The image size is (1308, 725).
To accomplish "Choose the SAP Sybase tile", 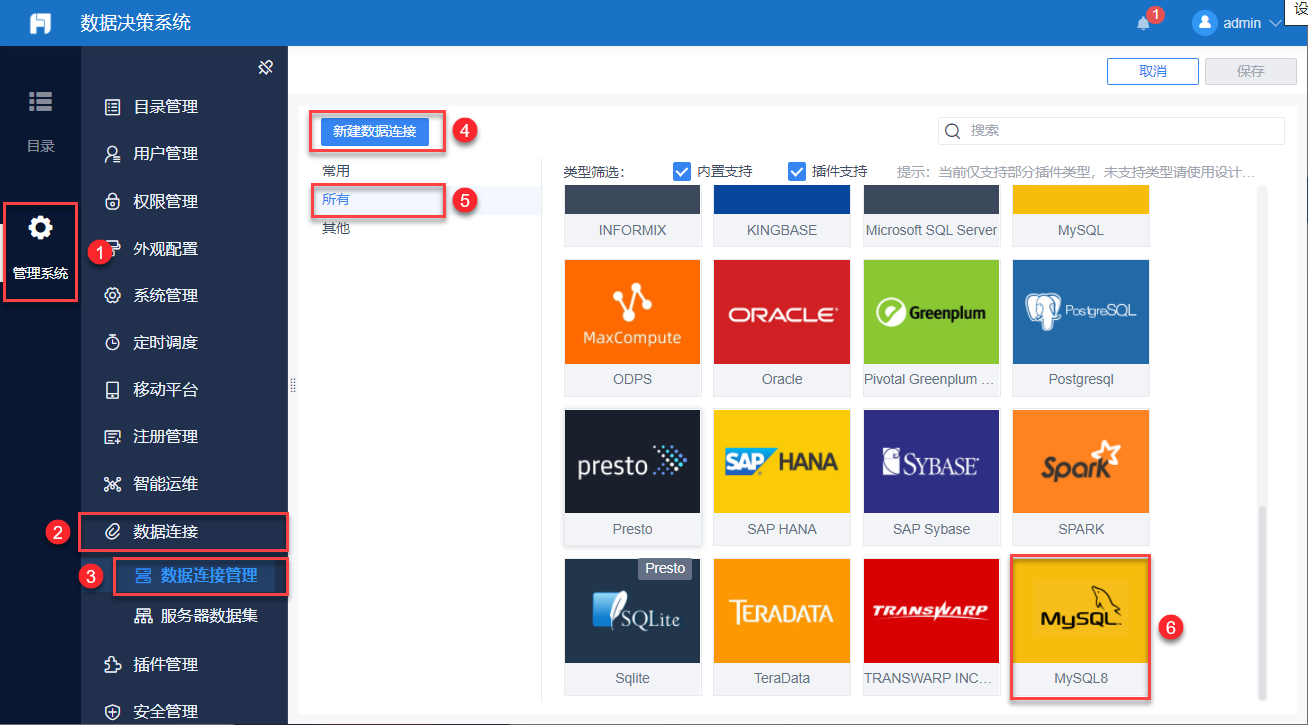I will 931,477.
